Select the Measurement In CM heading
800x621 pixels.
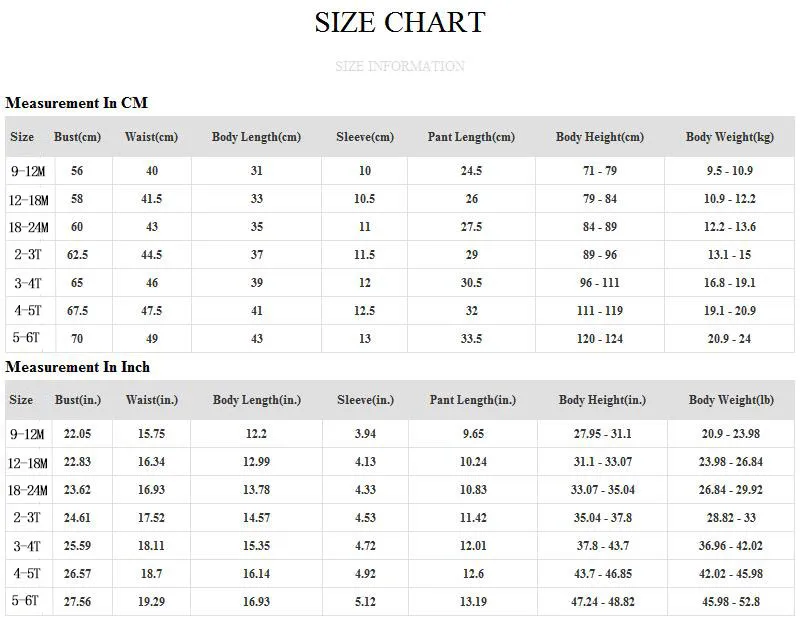(77, 103)
